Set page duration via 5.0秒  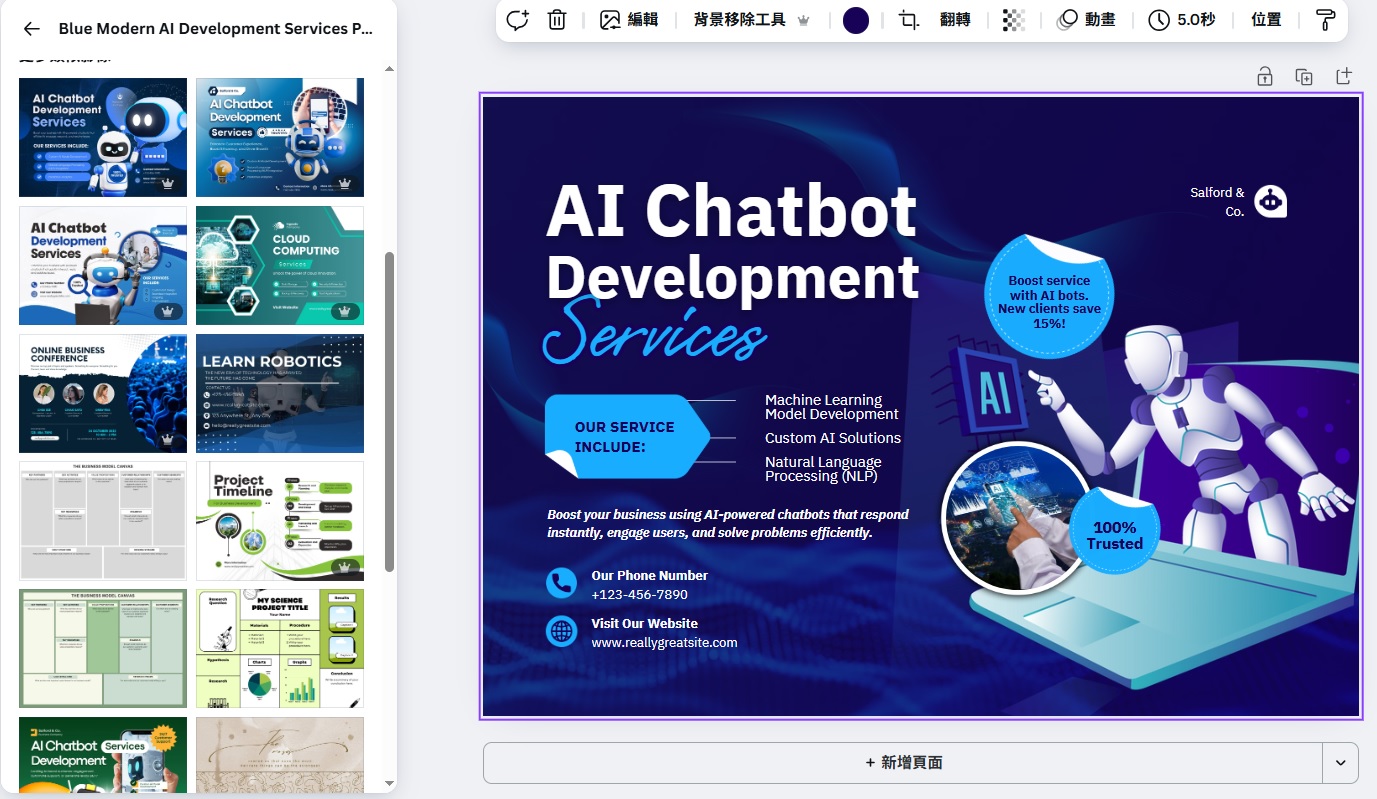[x=1182, y=19]
